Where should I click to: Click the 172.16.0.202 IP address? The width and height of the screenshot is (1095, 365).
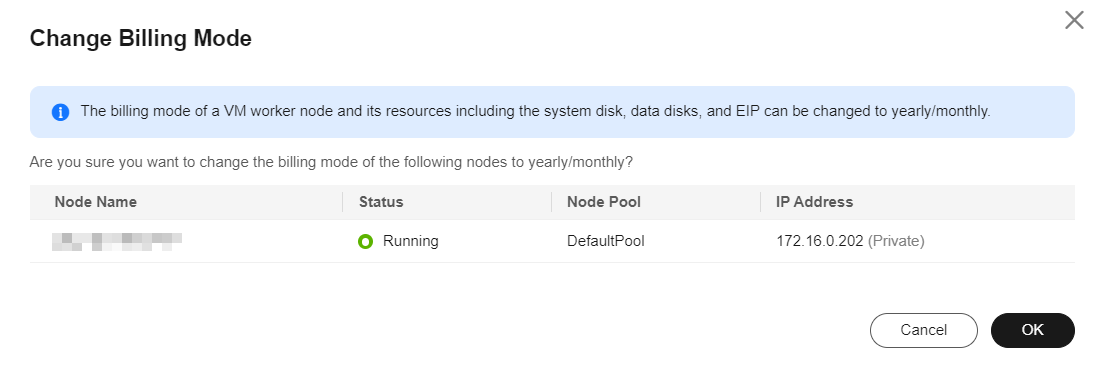pyautogui.click(x=820, y=241)
